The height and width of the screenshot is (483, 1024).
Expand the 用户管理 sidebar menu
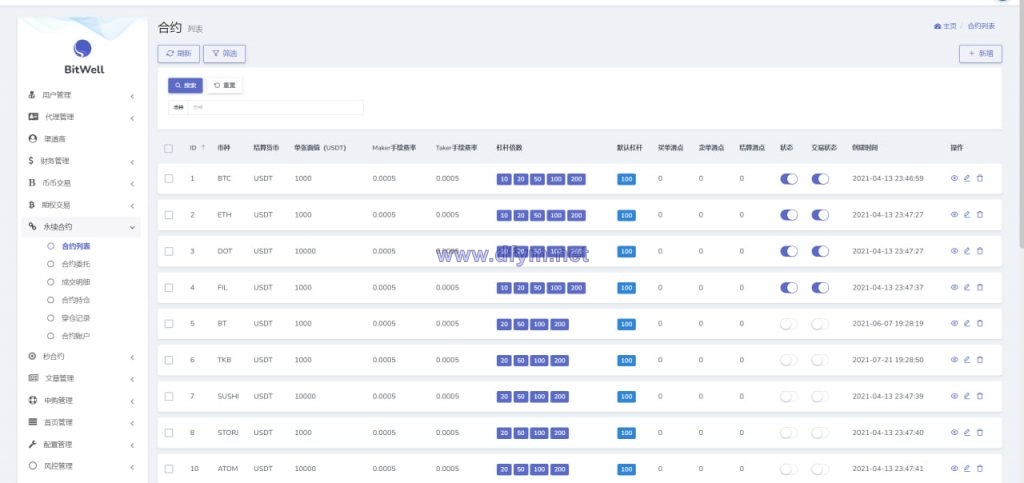81,95
